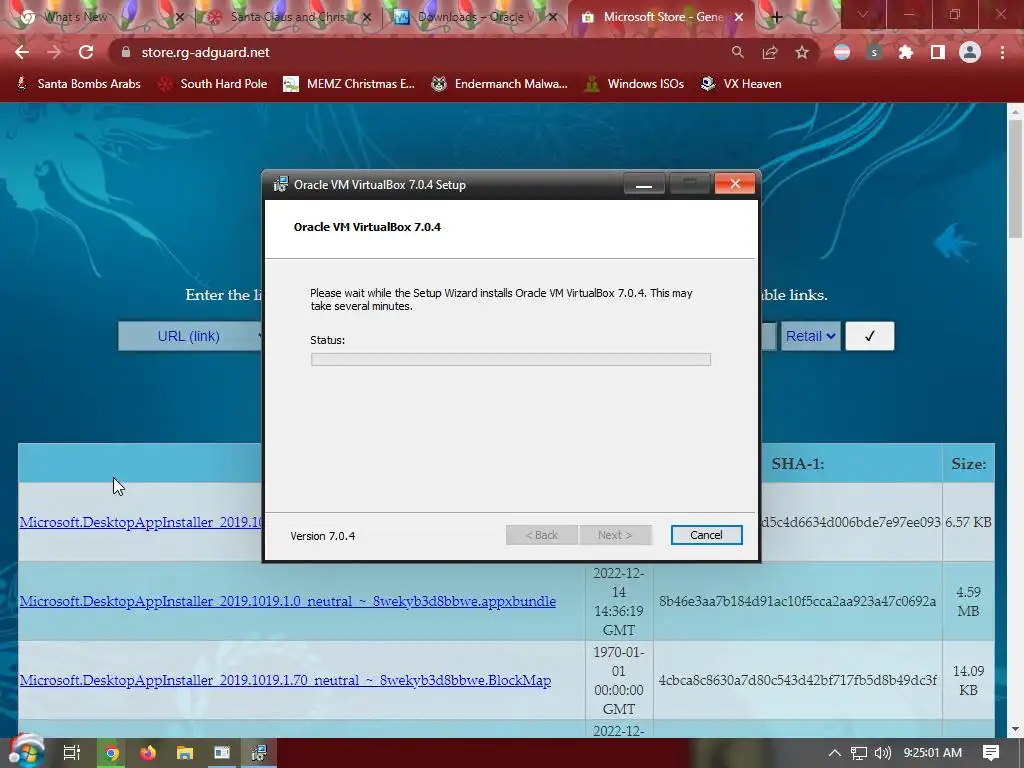This screenshot has width=1024, height=768.
Task: Select the Microsoft Store - Generation tab
Action: pos(661,17)
